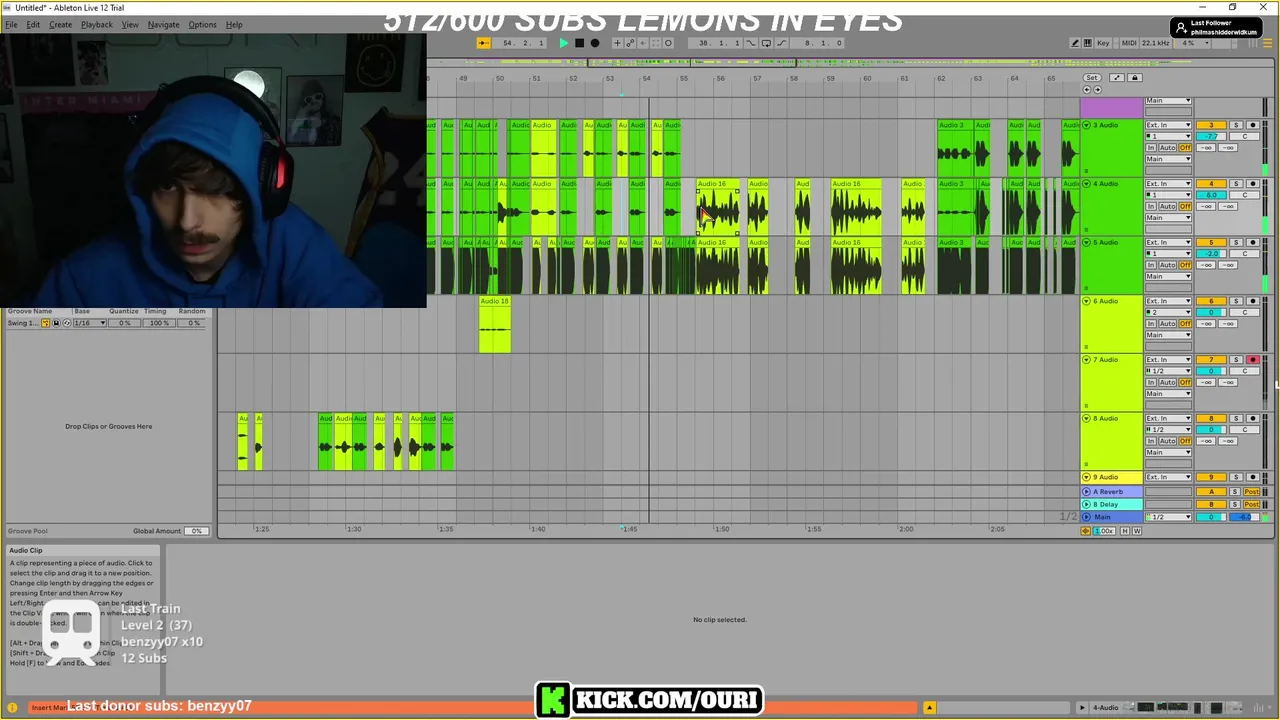Collapse the 5 Audio track
The image size is (1280, 720).
pos(1087,242)
